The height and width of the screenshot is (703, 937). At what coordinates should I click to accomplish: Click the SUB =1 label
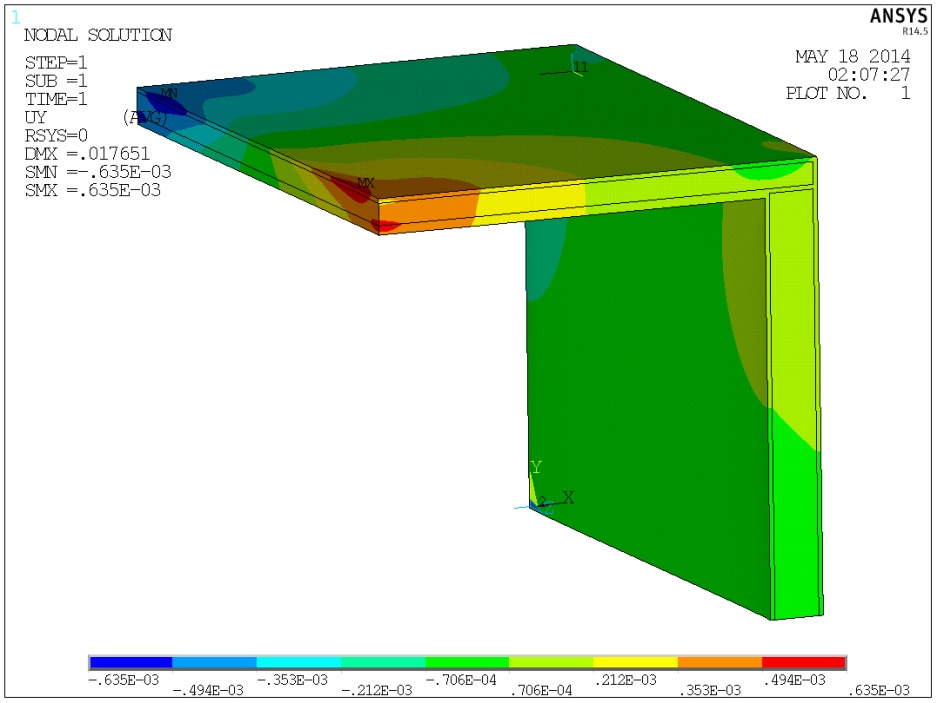[x=56, y=81]
